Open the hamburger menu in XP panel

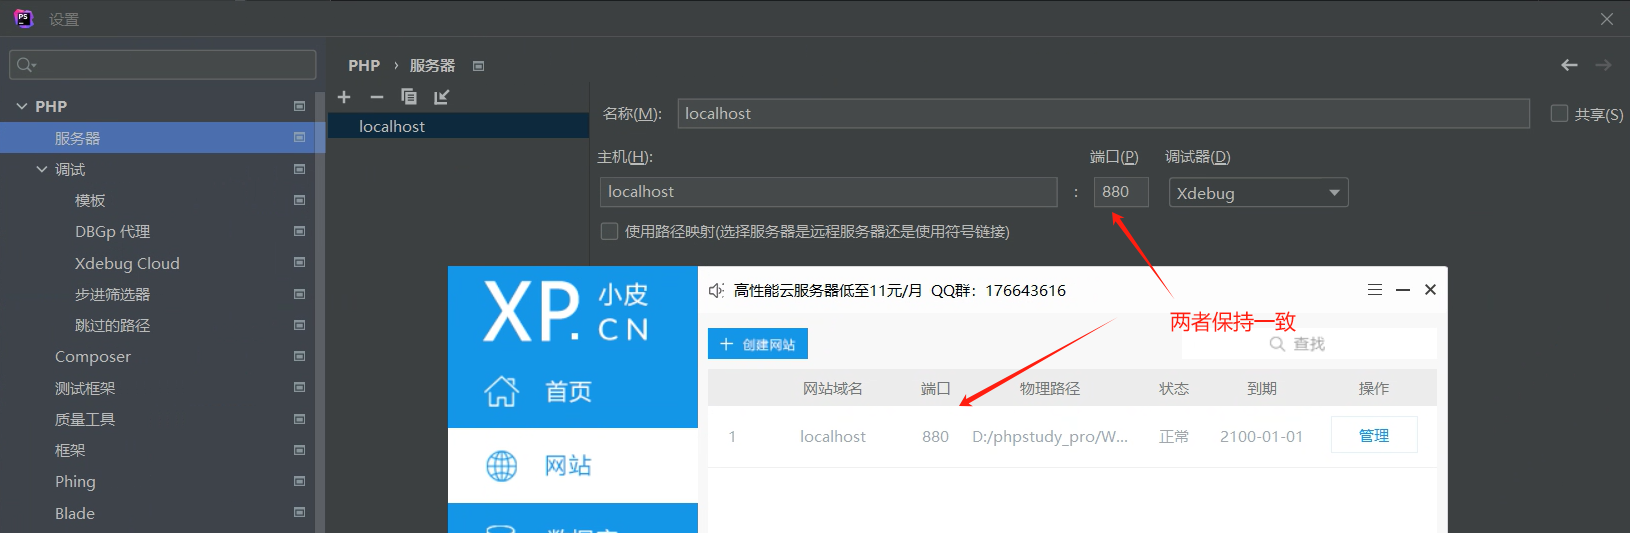click(1375, 290)
